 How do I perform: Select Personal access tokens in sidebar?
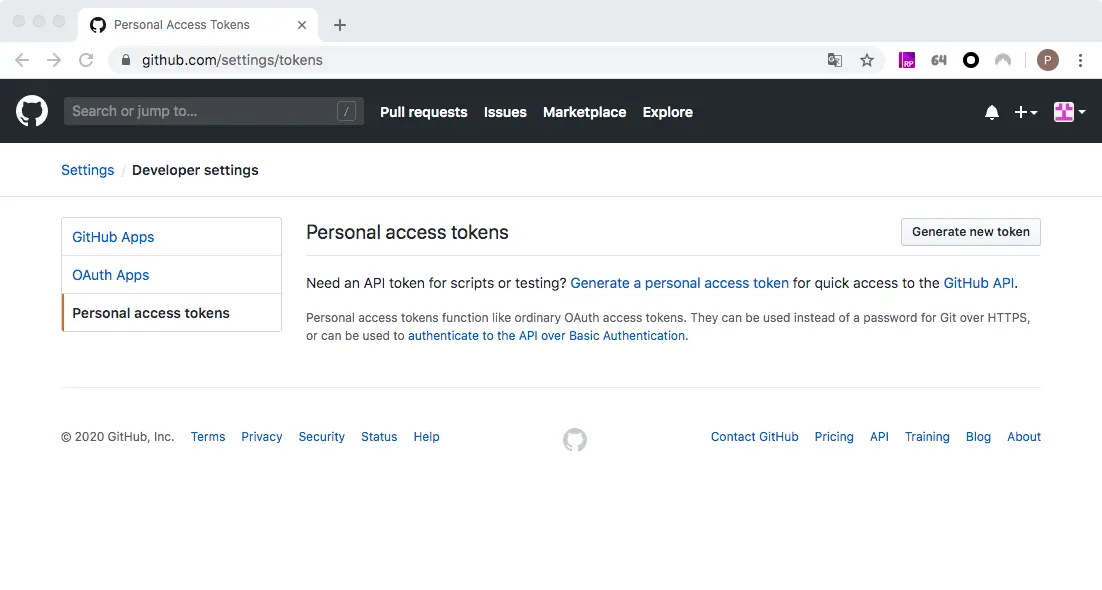point(171,313)
